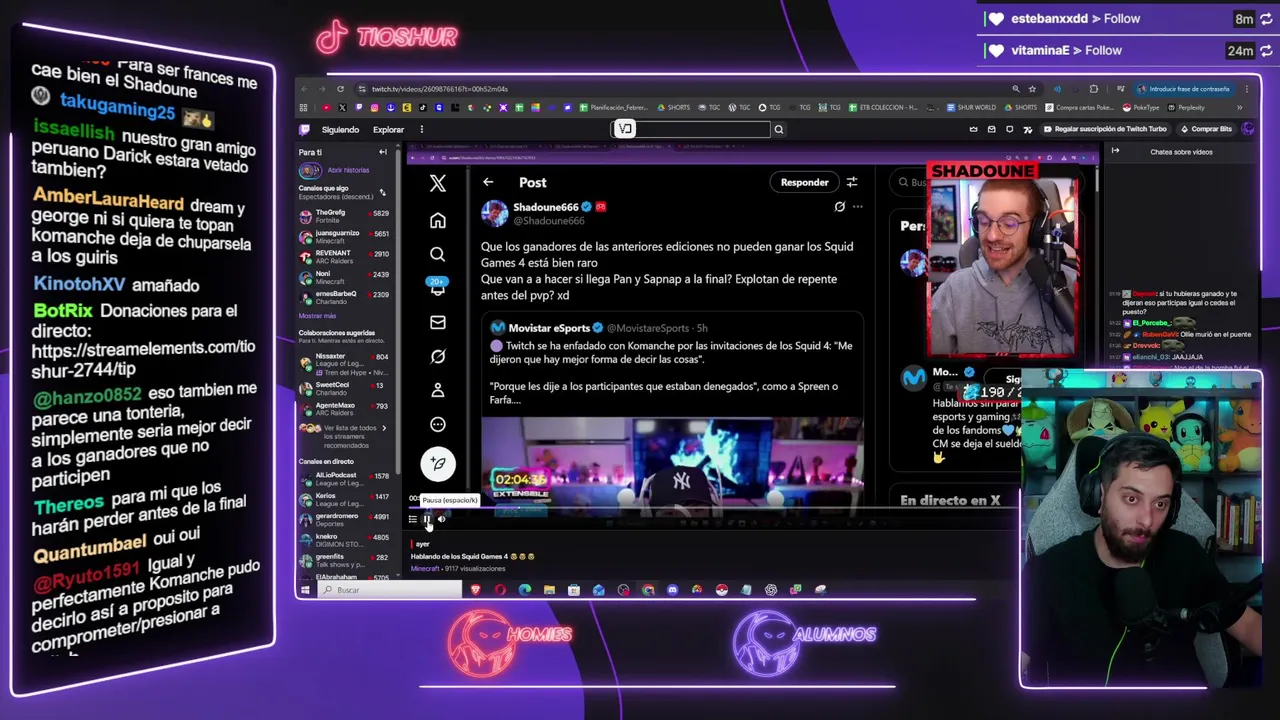
Task: Open X messages envelope icon
Action: pos(437,322)
